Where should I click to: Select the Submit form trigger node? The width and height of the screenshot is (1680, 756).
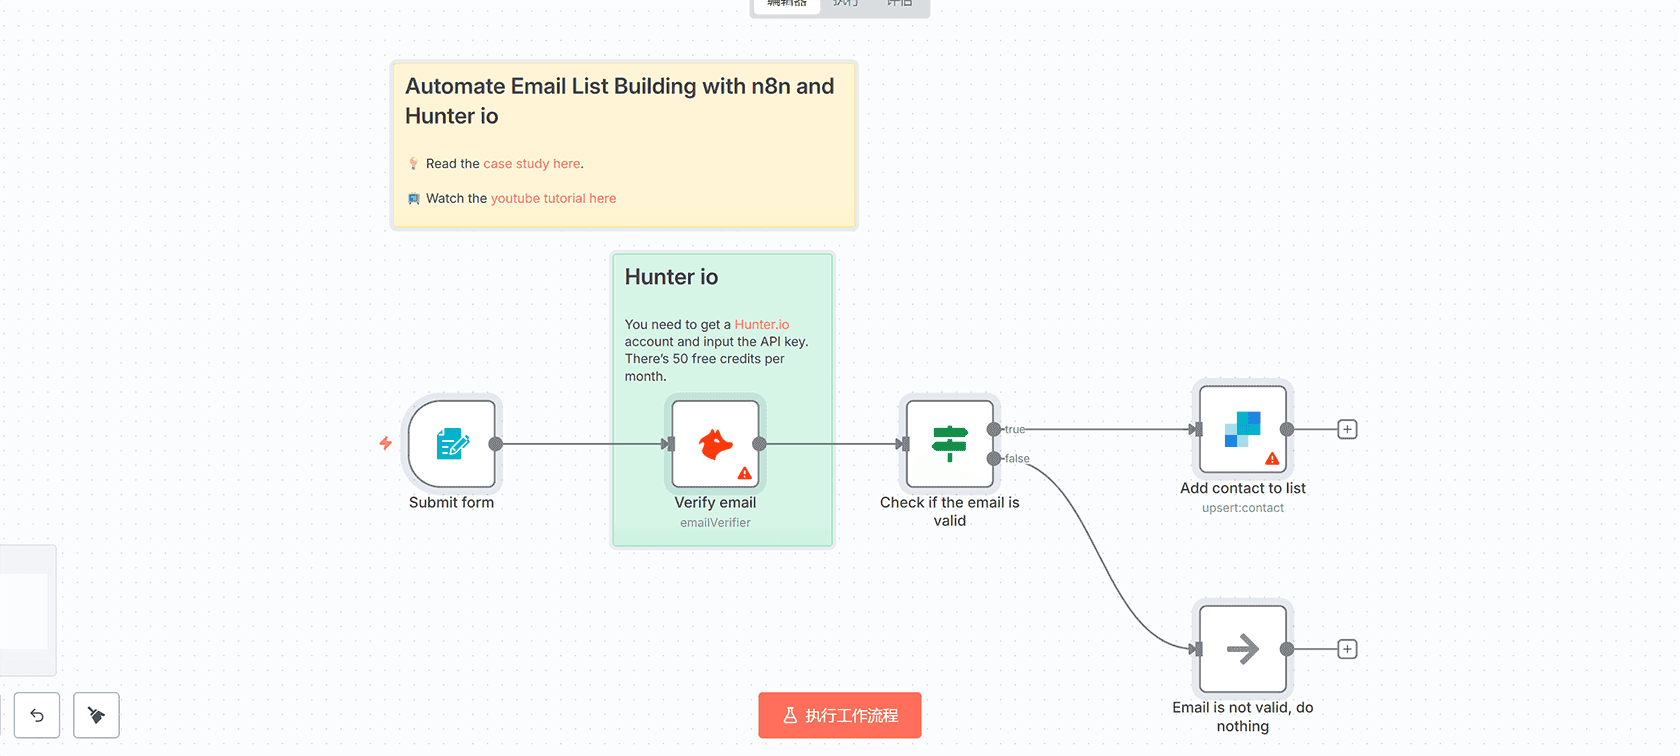(x=452, y=444)
